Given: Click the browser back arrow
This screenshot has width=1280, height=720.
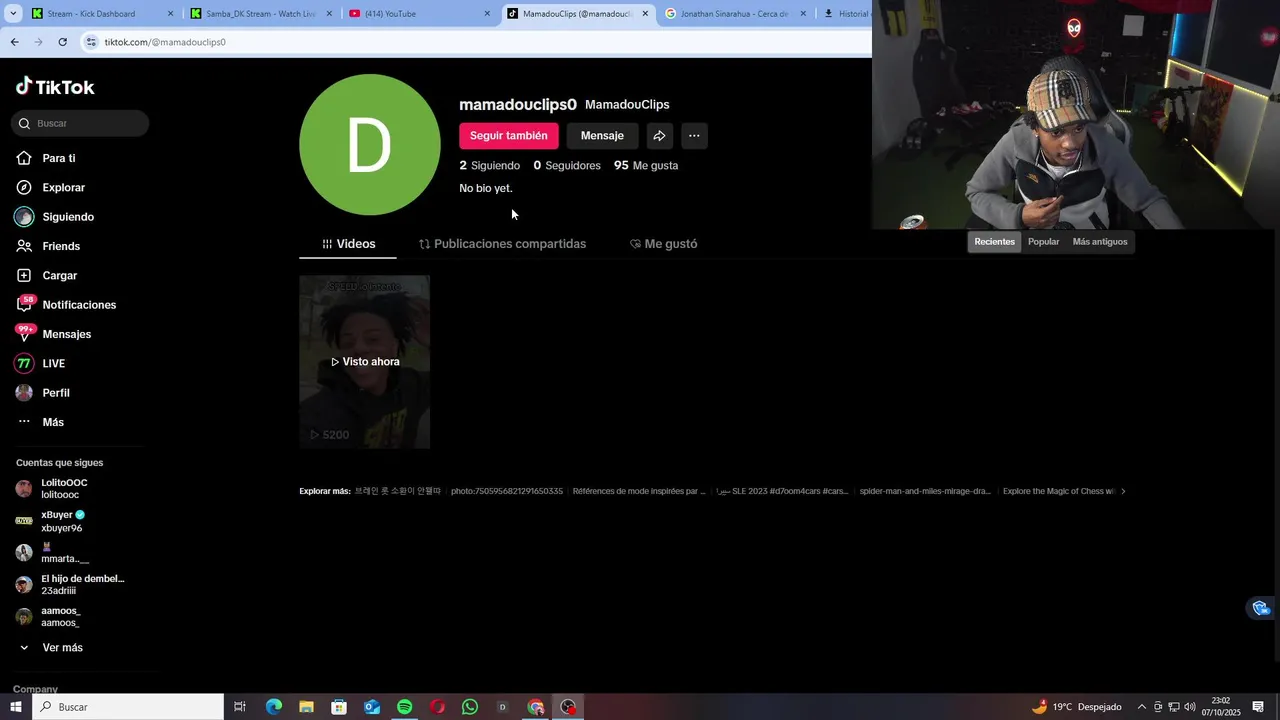Looking at the screenshot, I should (14, 42).
